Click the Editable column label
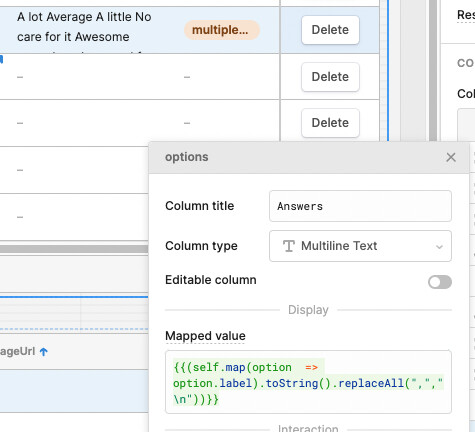Screen dimensions: 475x432 (x=211, y=280)
